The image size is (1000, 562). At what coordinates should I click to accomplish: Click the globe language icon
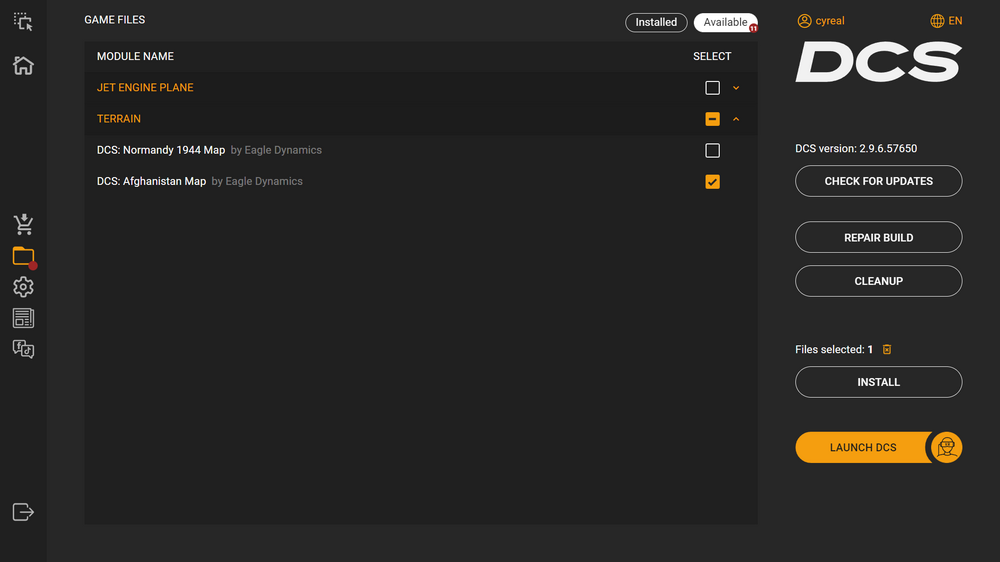tap(937, 21)
